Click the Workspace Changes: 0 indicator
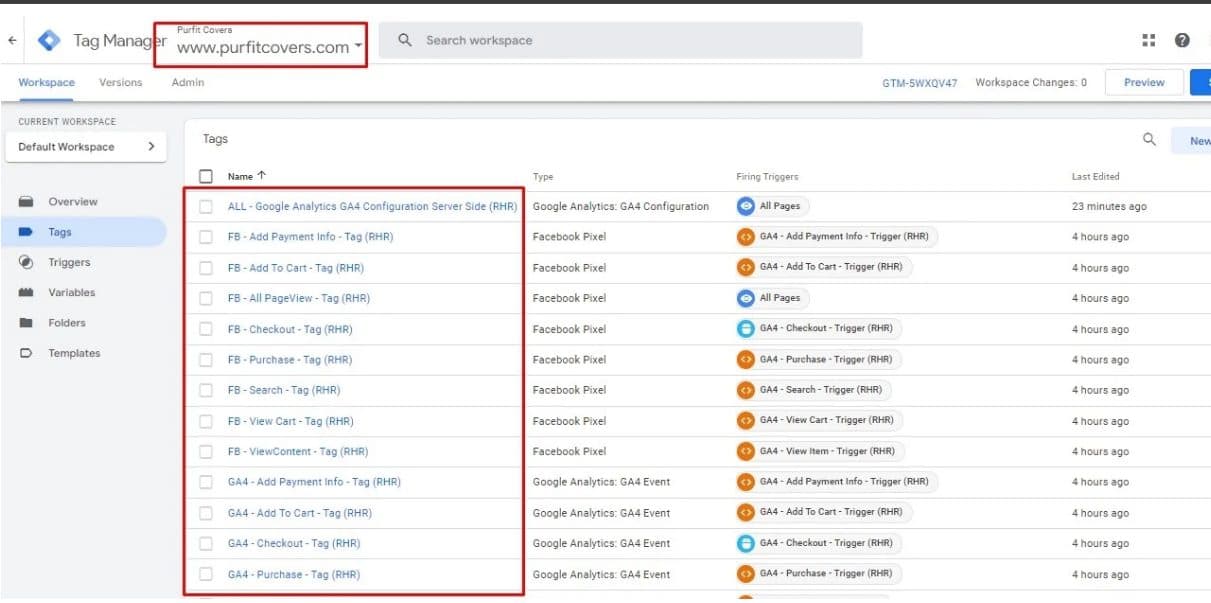Image resolution: width=1211 pixels, height=603 pixels. point(1031,83)
